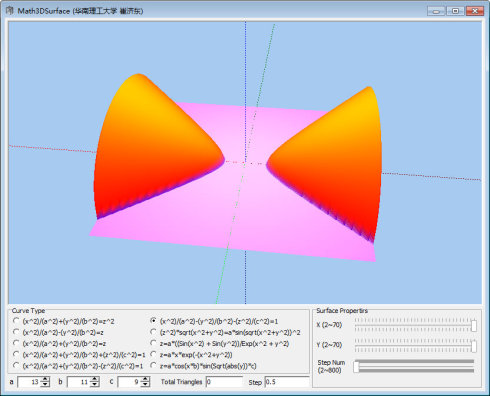490x396 pixels.
Task: Select the (z^2)*sqrt(x^2+y^2) sine surface option
Action: [225, 332]
